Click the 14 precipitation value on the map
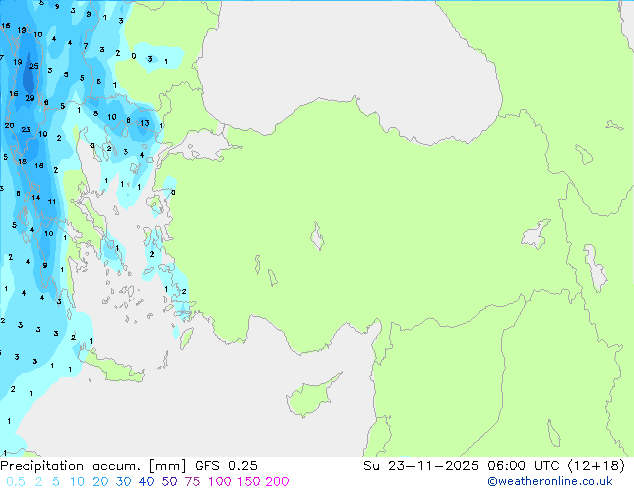634x490 pixels. 36,198
